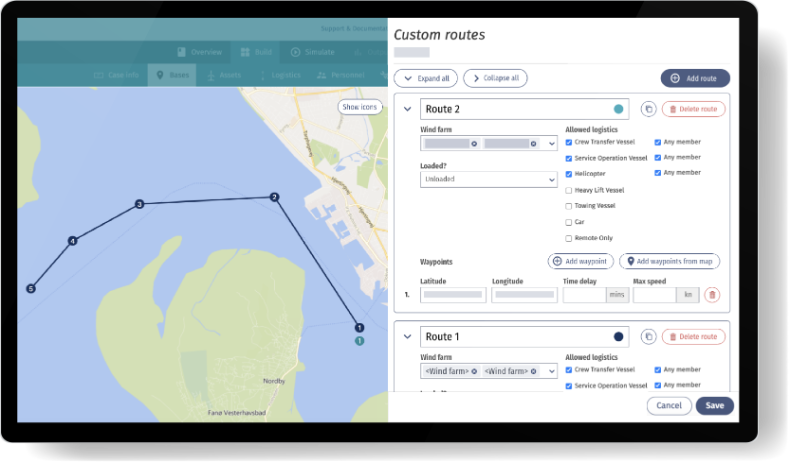Open the Loaded? dropdown showing Unloaded
The image size is (790, 462).
(x=488, y=179)
